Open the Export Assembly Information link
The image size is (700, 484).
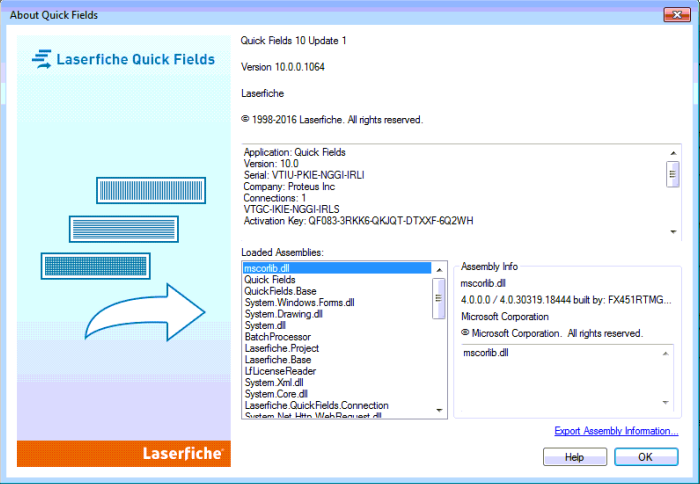(x=616, y=431)
